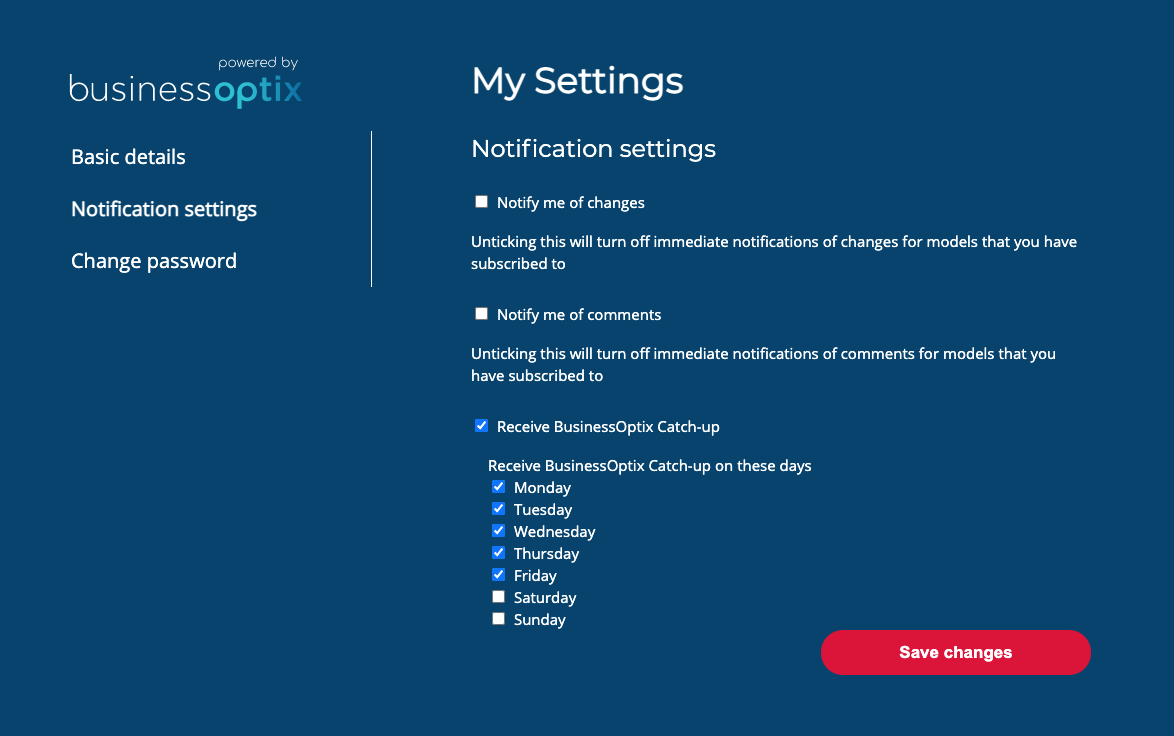The height and width of the screenshot is (736, 1174).
Task: Click the 'Notification settings' heading
Action: coord(593,148)
